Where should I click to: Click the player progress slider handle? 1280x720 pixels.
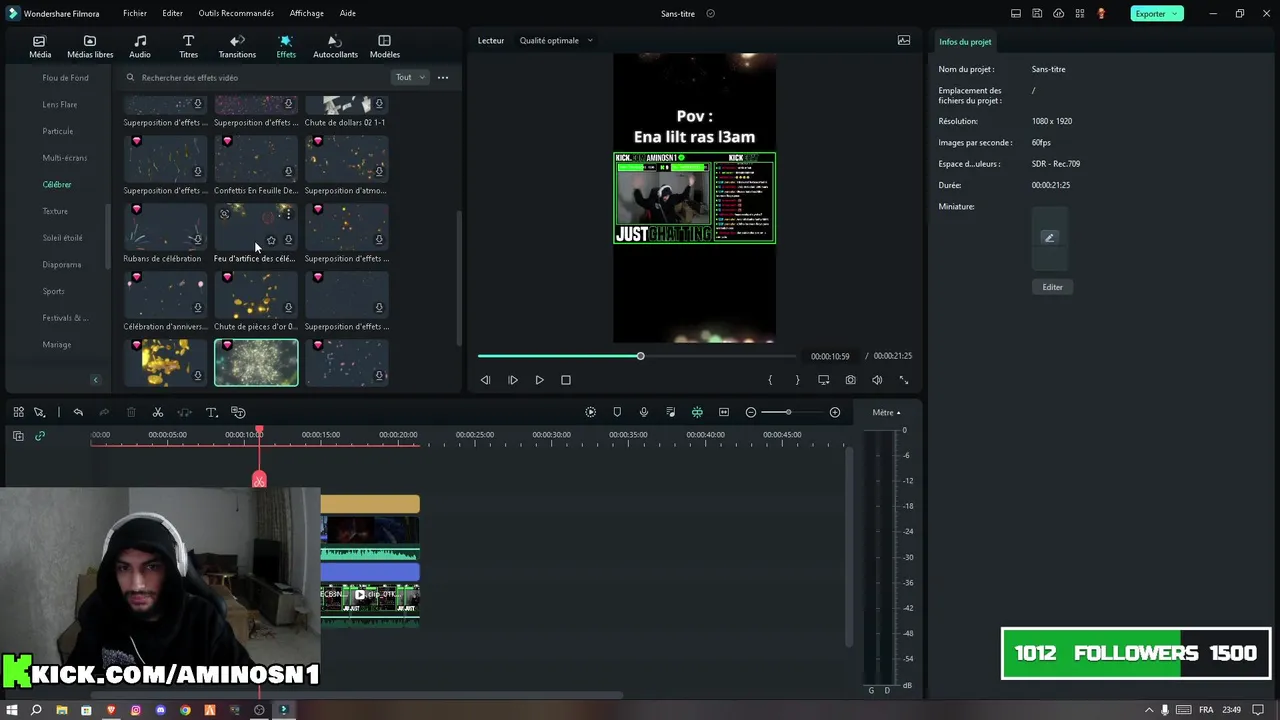pos(640,356)
